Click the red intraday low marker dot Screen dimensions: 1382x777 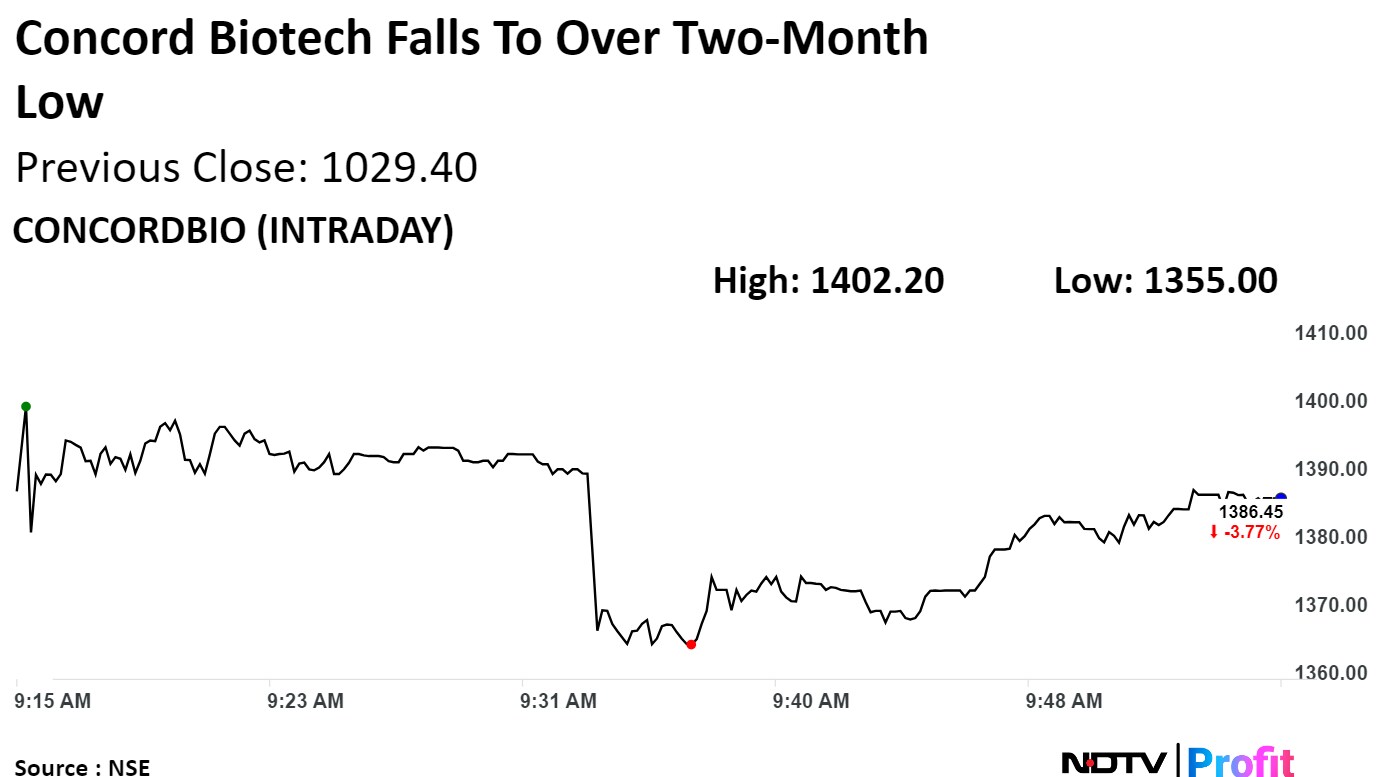(691, 645)
